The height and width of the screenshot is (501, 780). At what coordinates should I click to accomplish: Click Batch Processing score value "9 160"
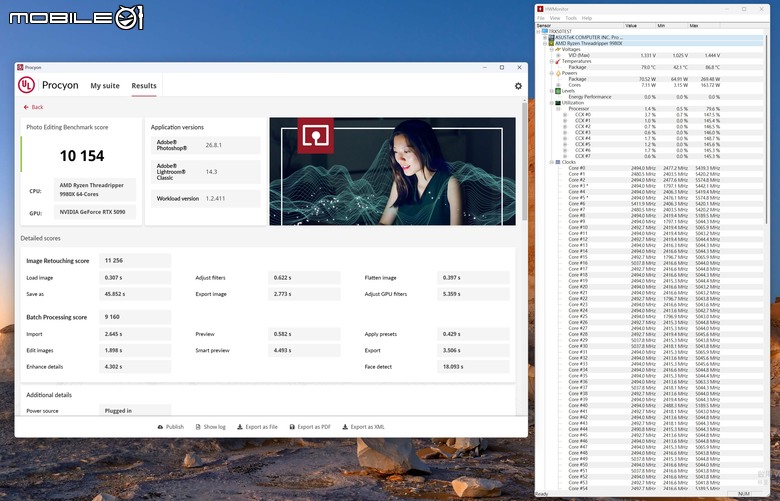tap(135, 317)
